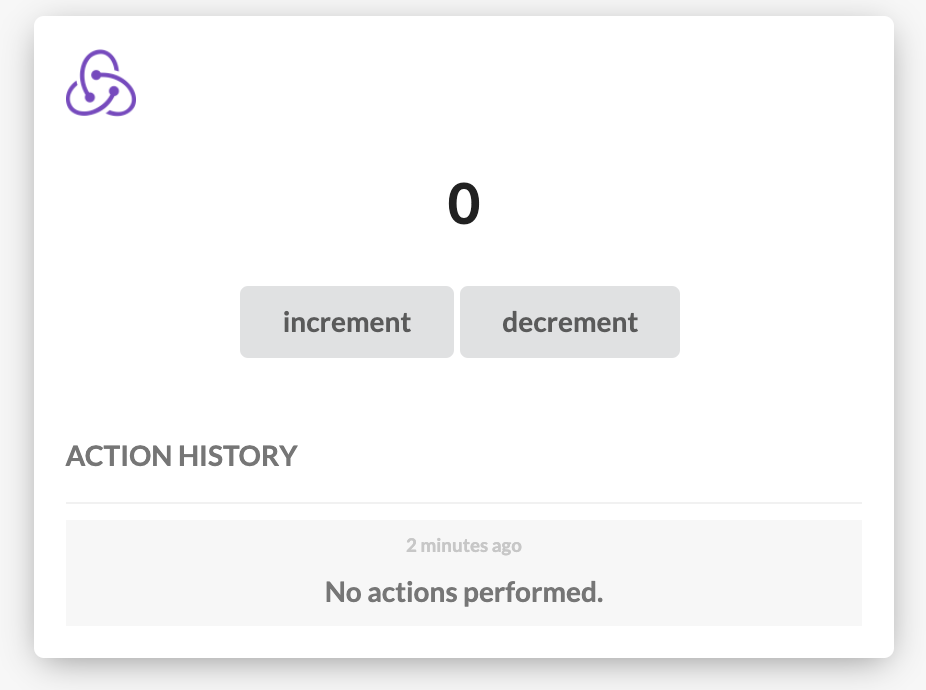Click the "No actions performed." message

[464, 592]
